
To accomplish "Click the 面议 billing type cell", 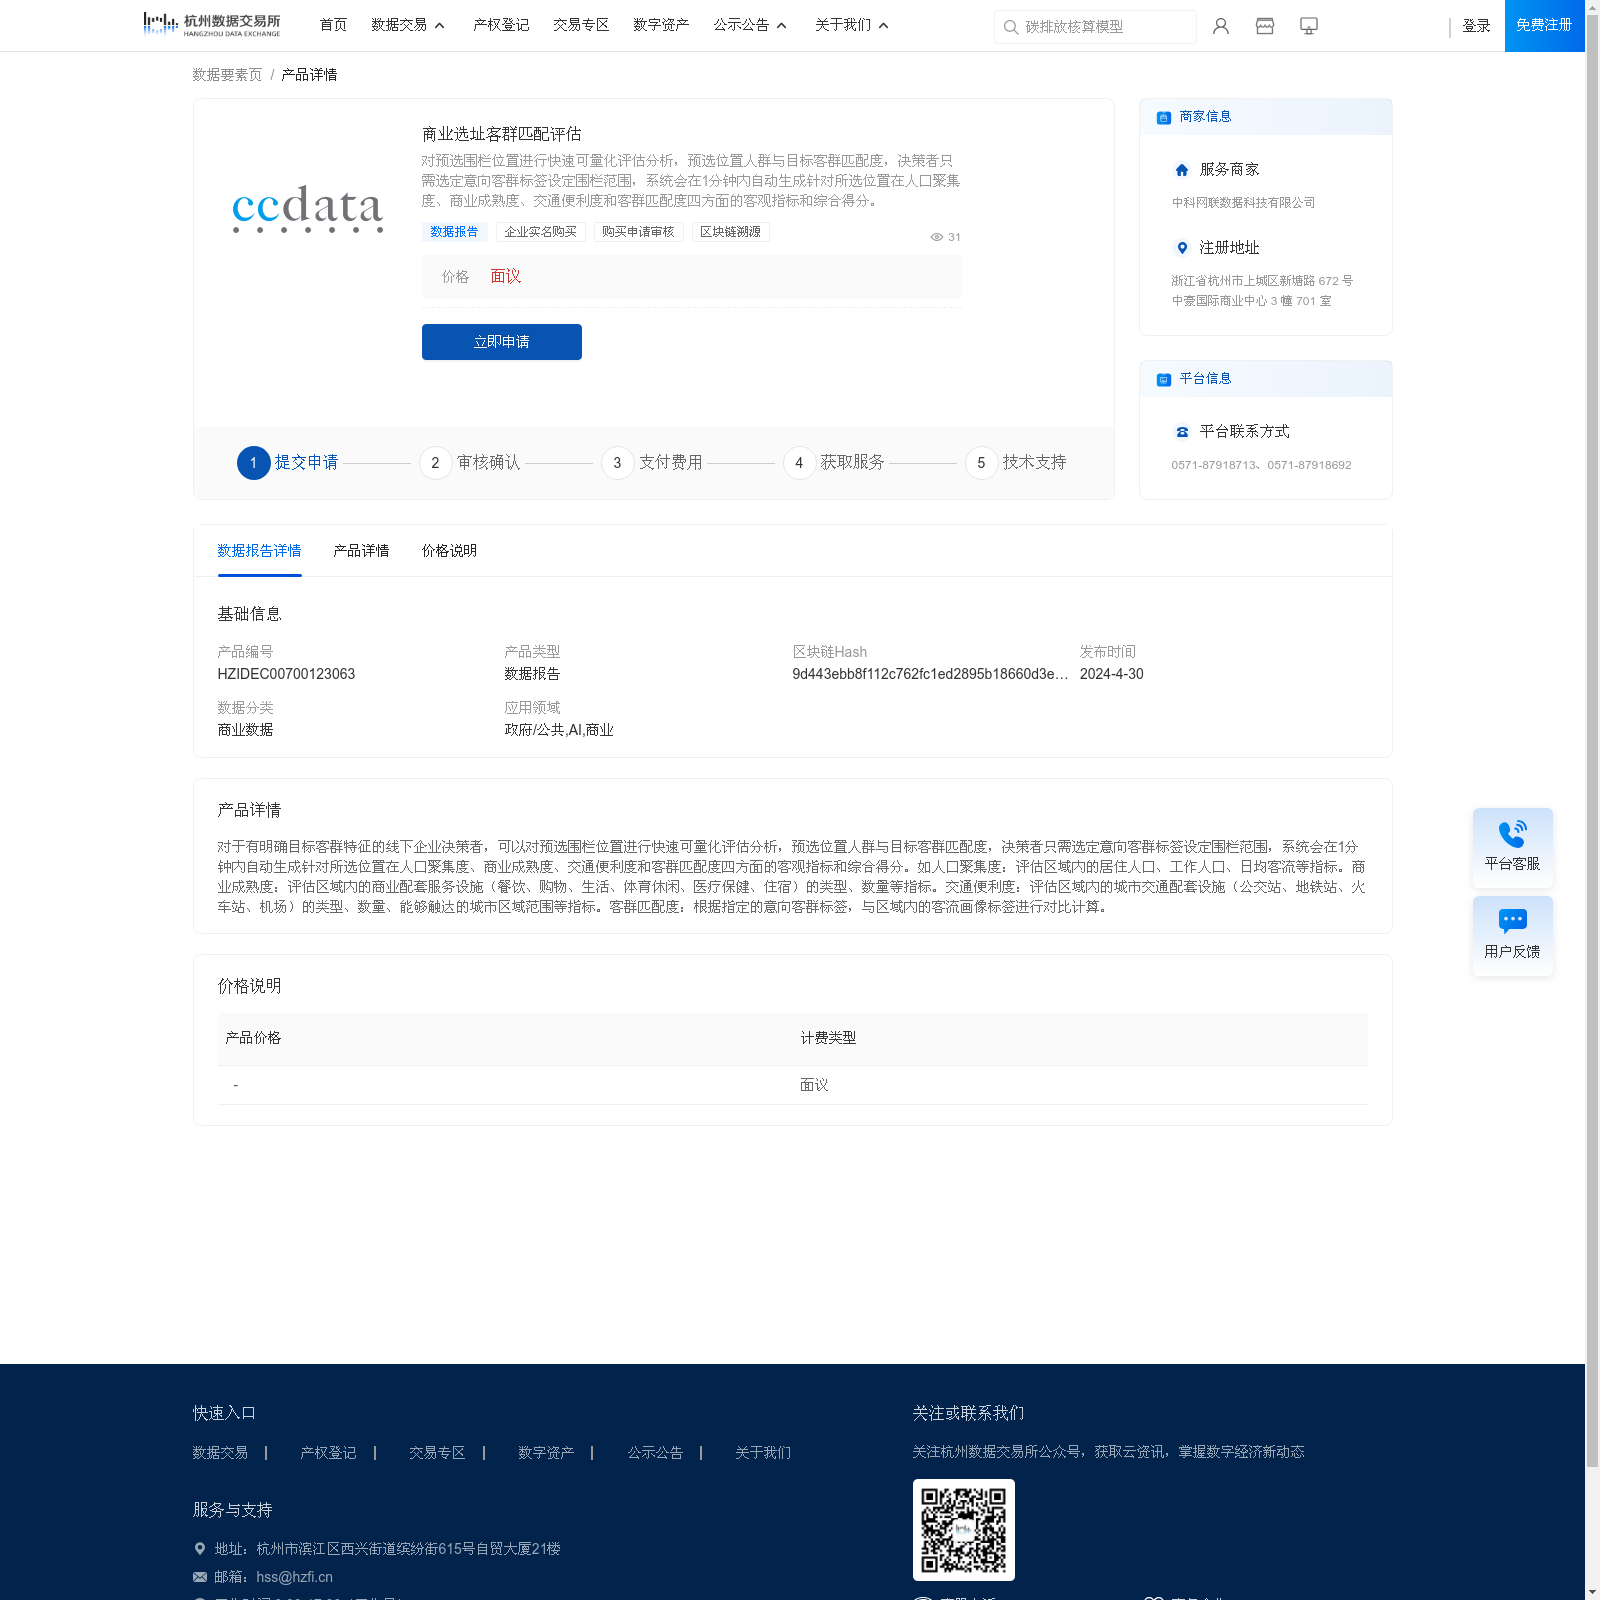I will click(814, 1085).
